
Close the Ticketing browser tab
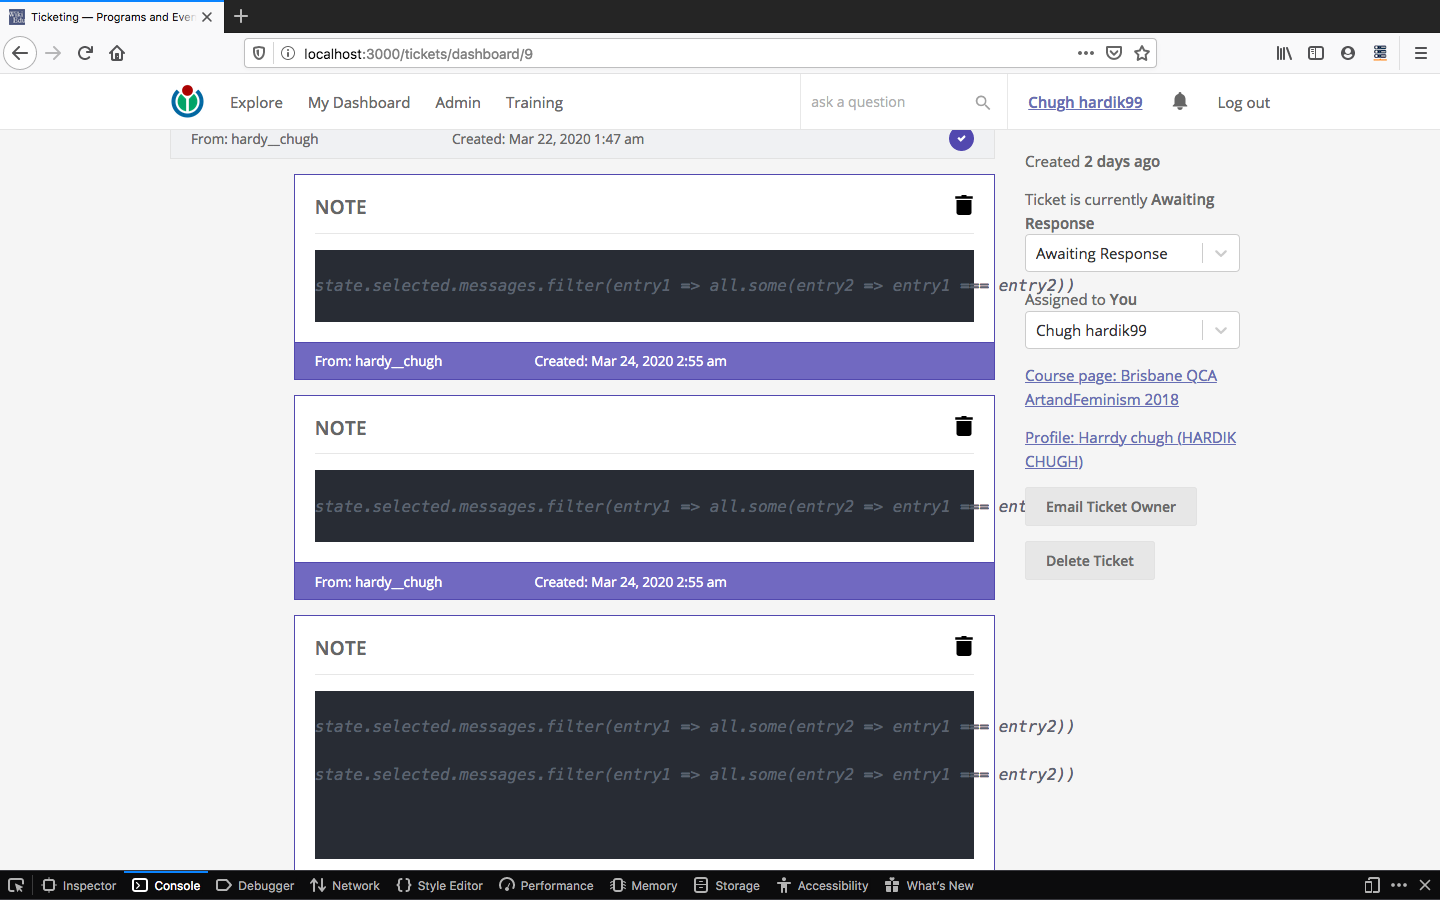(x=207, y=17)
